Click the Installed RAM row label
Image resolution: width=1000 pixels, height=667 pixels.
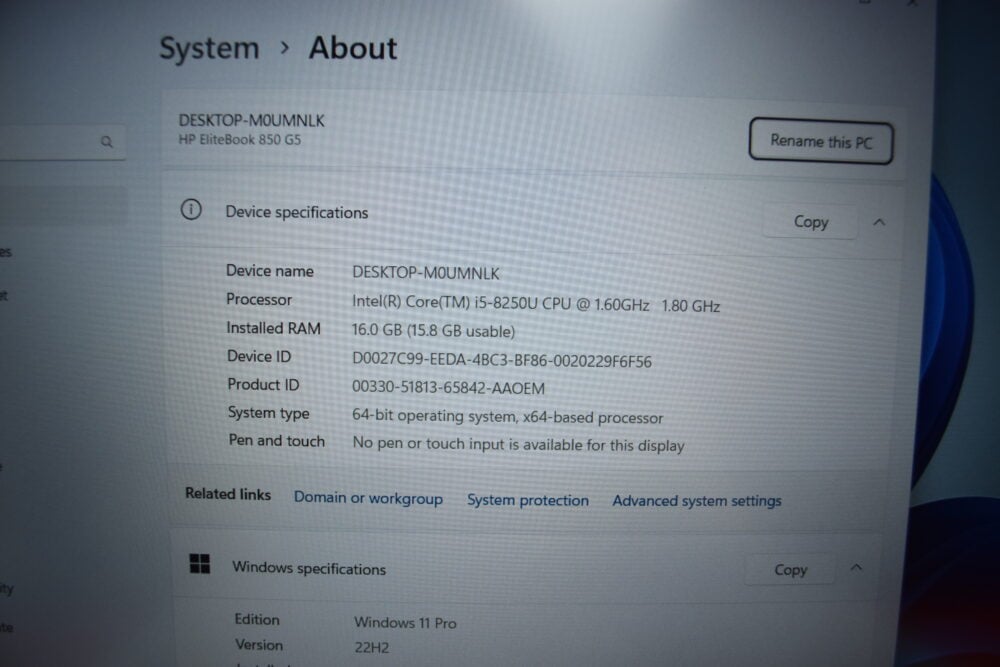coord(274,328)
